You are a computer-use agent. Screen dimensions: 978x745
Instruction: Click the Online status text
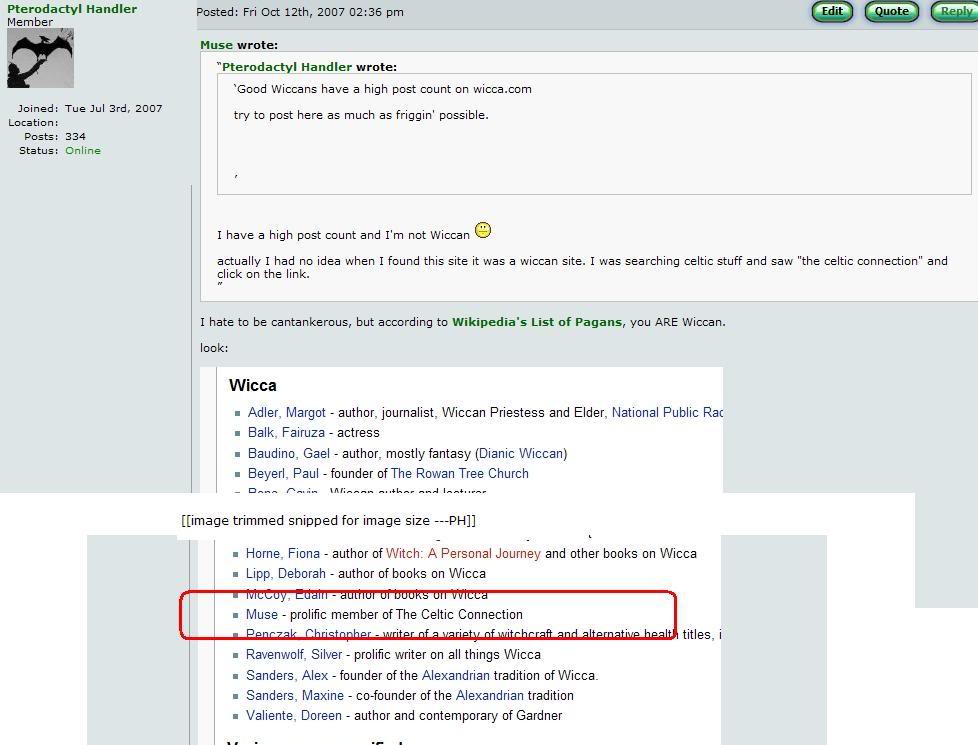coord(83,151)
